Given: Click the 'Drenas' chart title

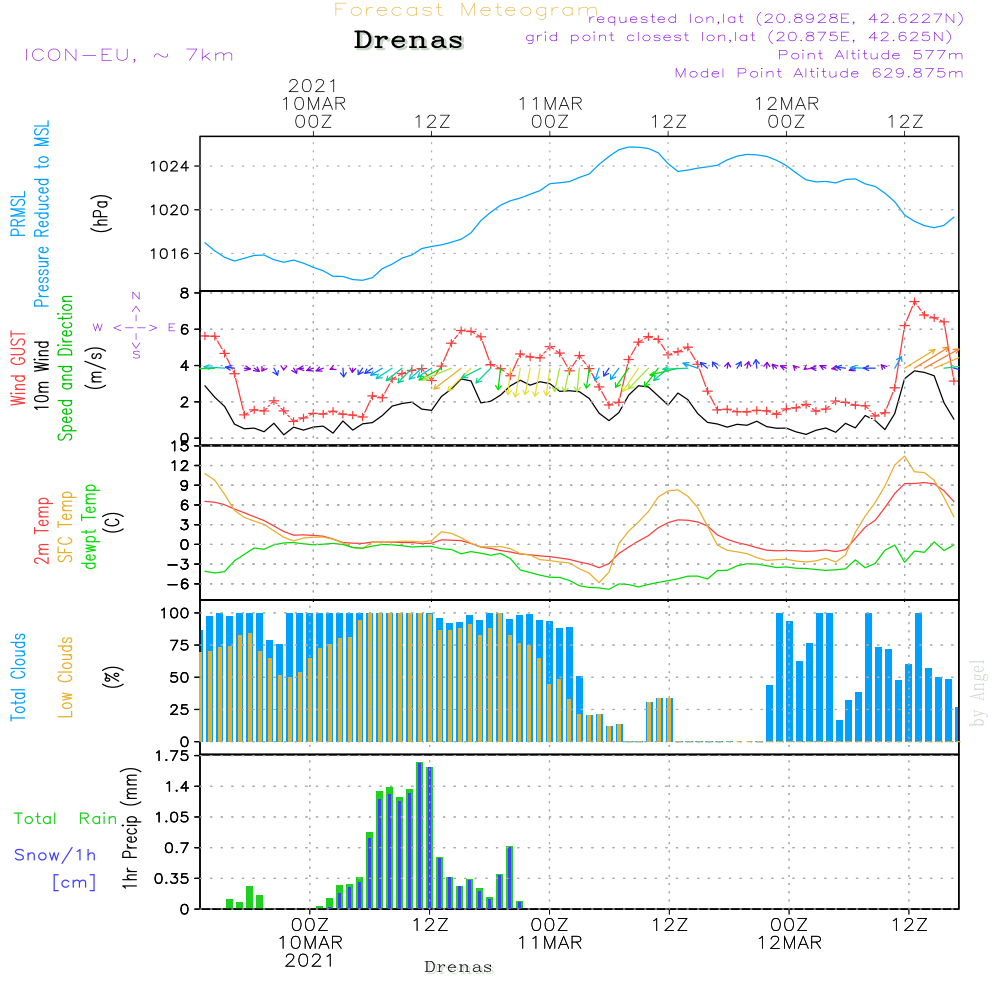Looking at the screenshot, I should click(409, 40).
